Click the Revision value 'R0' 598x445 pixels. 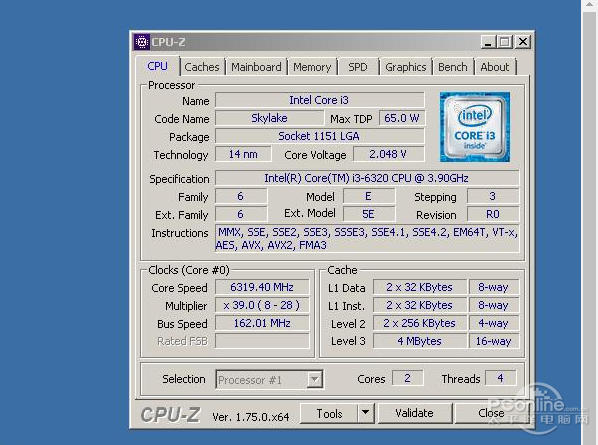point(493,214)
